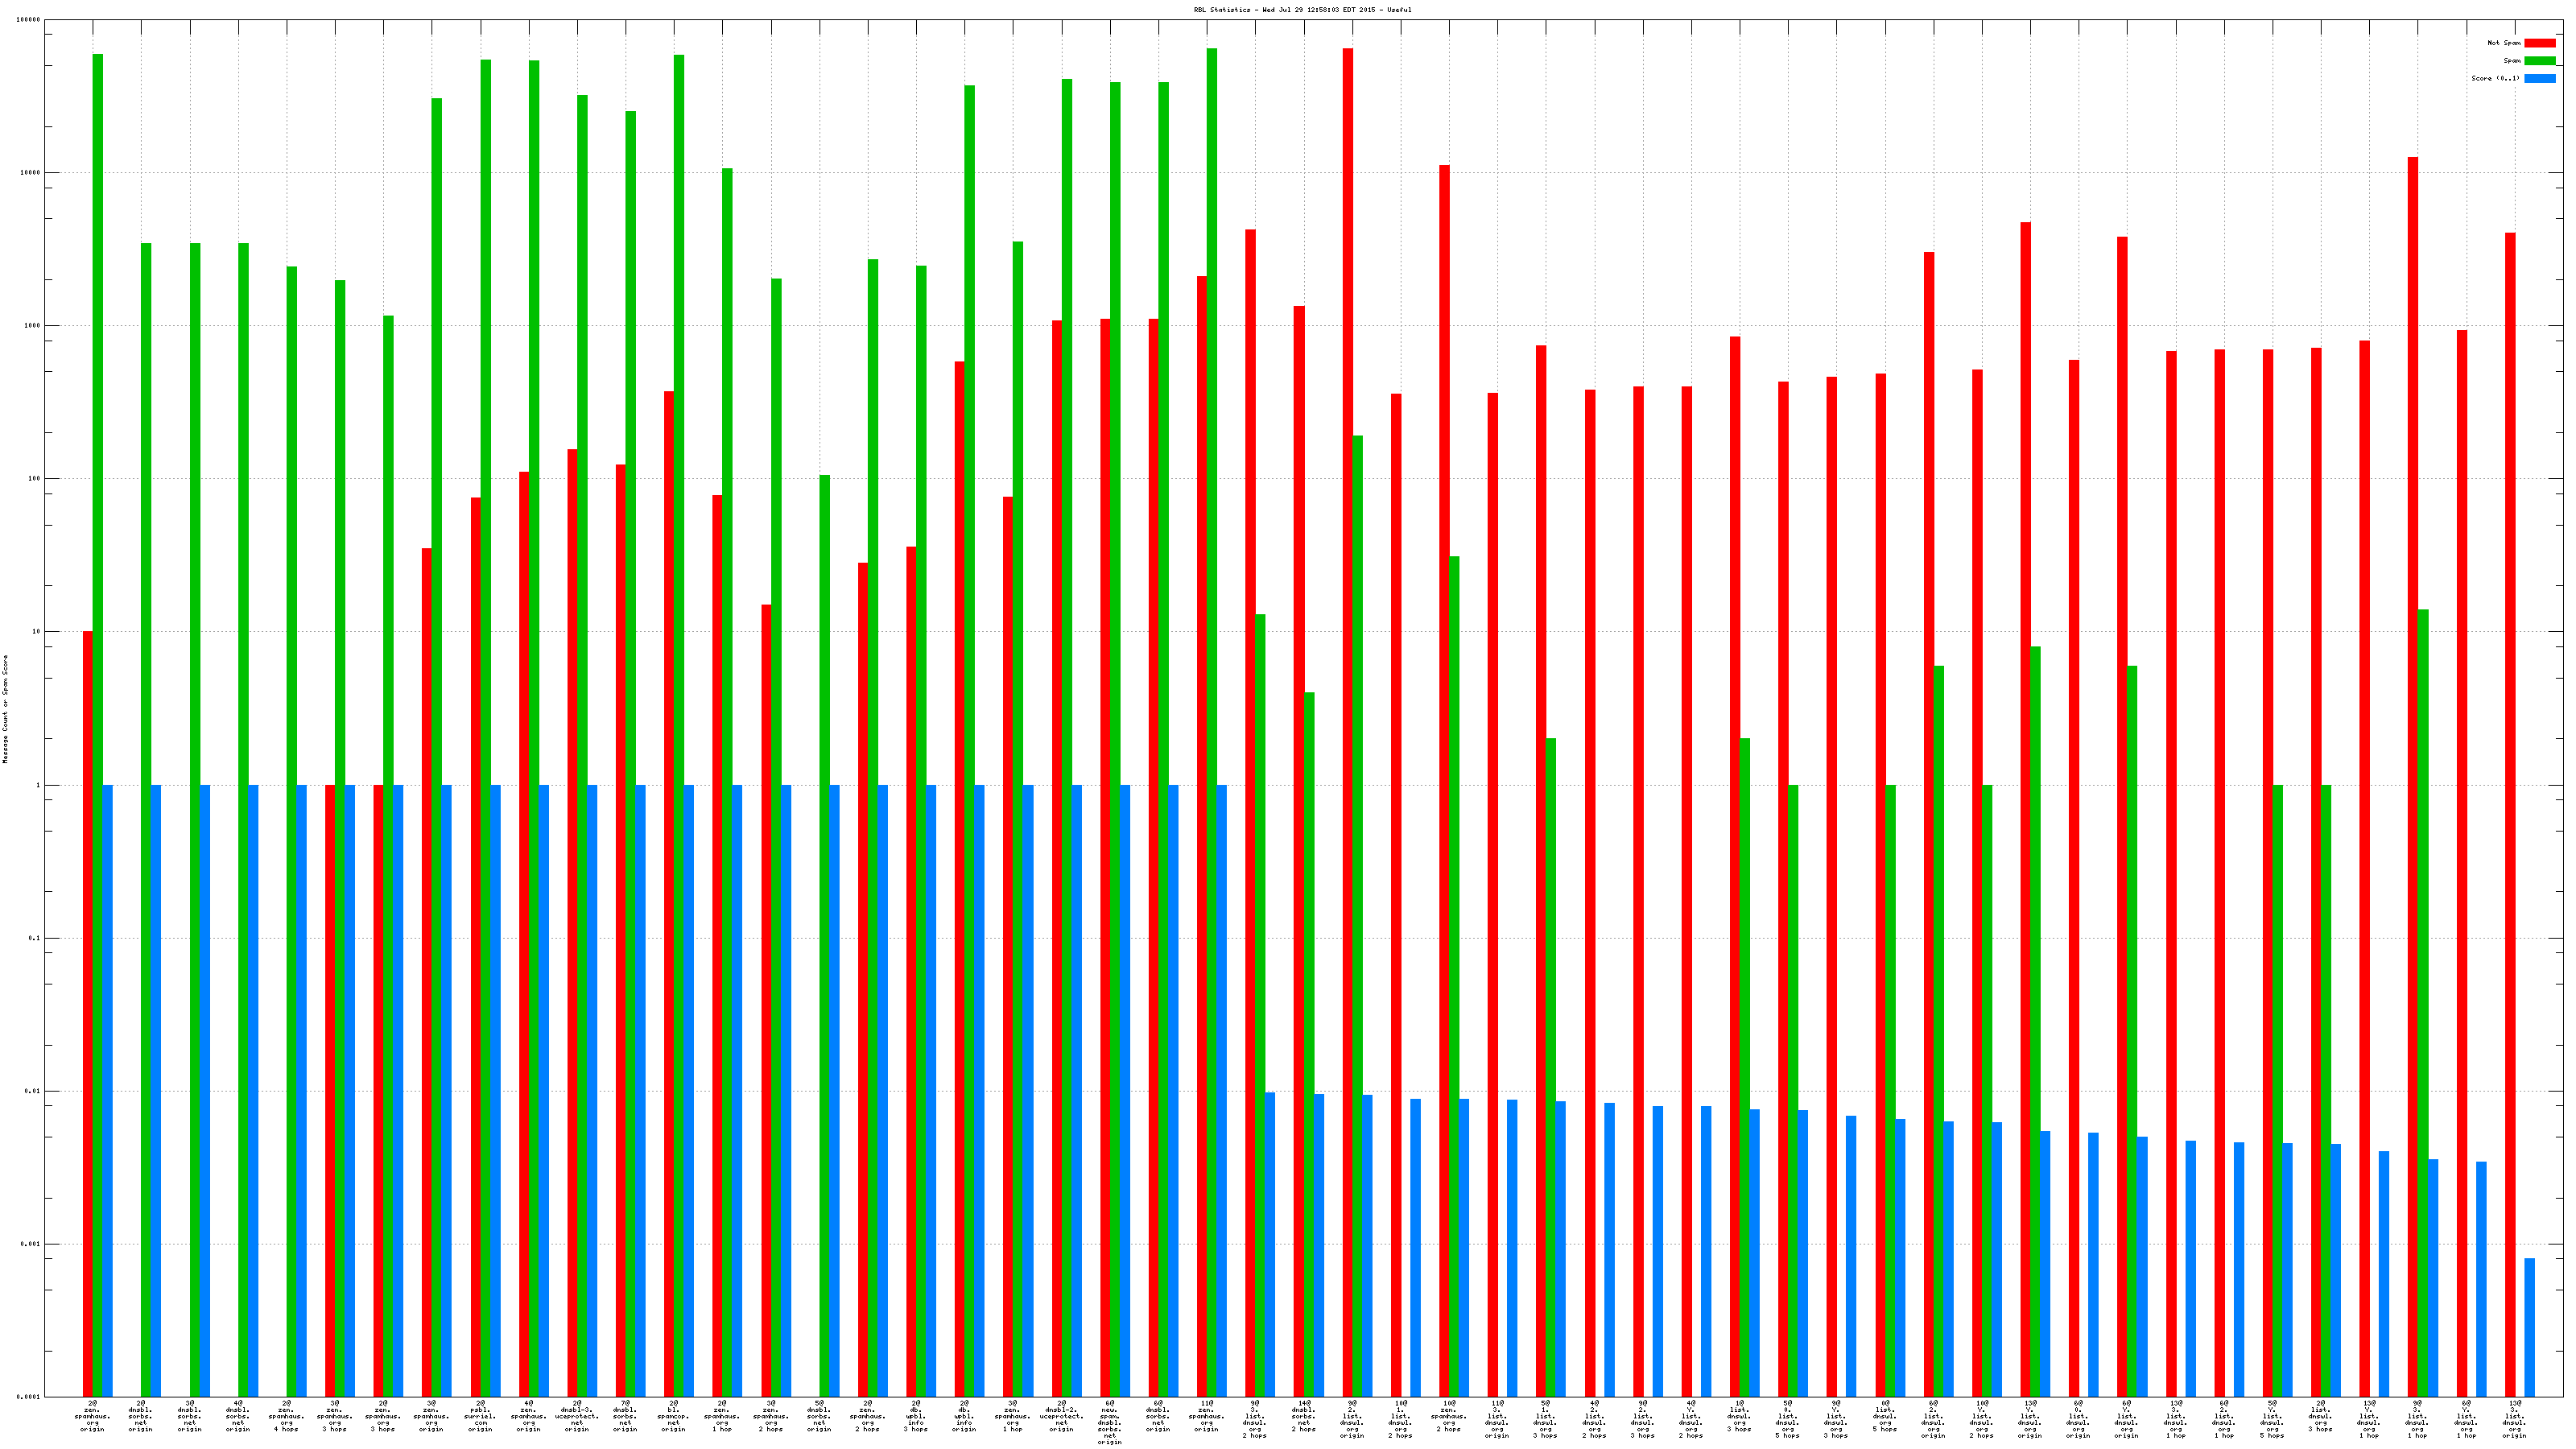Click the 100000 y-axis tick label
This screenshot has height=1449, width=2576.
pos(29,20)
